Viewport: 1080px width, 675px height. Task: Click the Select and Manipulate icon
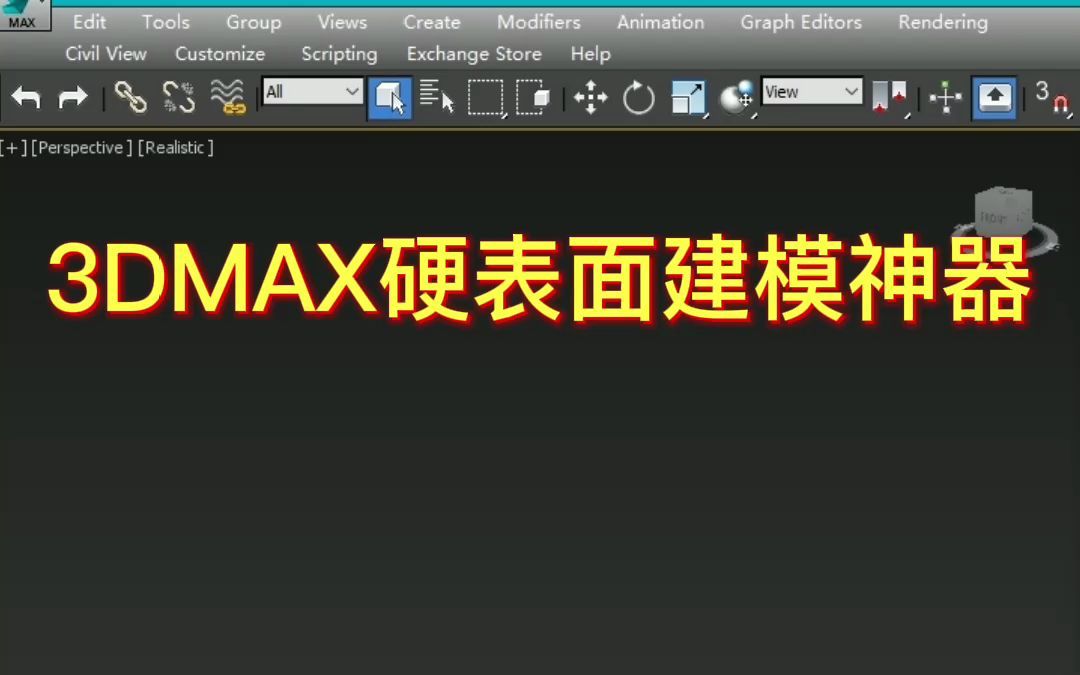point(945,97)
